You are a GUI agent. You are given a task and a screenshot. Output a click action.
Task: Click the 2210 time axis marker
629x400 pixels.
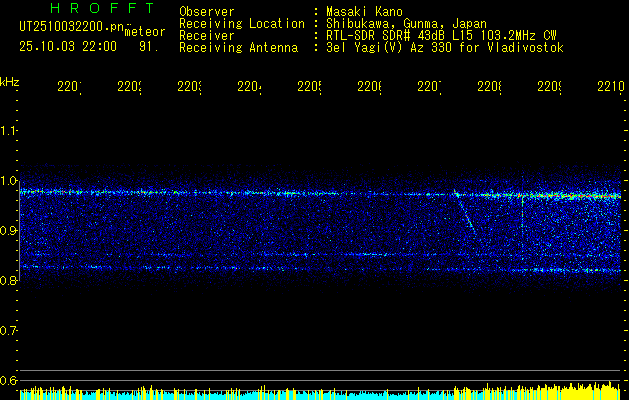611,86
